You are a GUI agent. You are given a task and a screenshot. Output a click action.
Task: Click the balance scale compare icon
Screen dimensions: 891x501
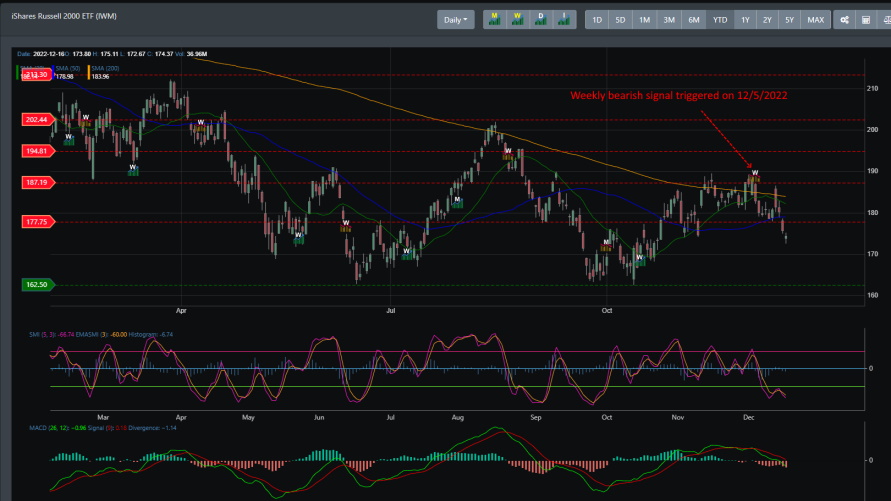tap(885, 20)
